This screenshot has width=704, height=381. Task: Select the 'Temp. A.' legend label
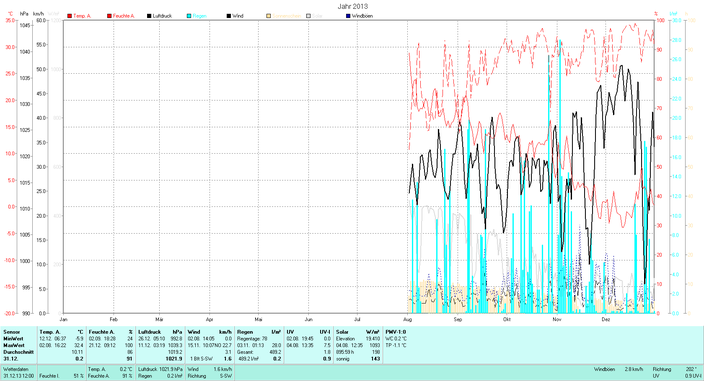pos(82,16)
